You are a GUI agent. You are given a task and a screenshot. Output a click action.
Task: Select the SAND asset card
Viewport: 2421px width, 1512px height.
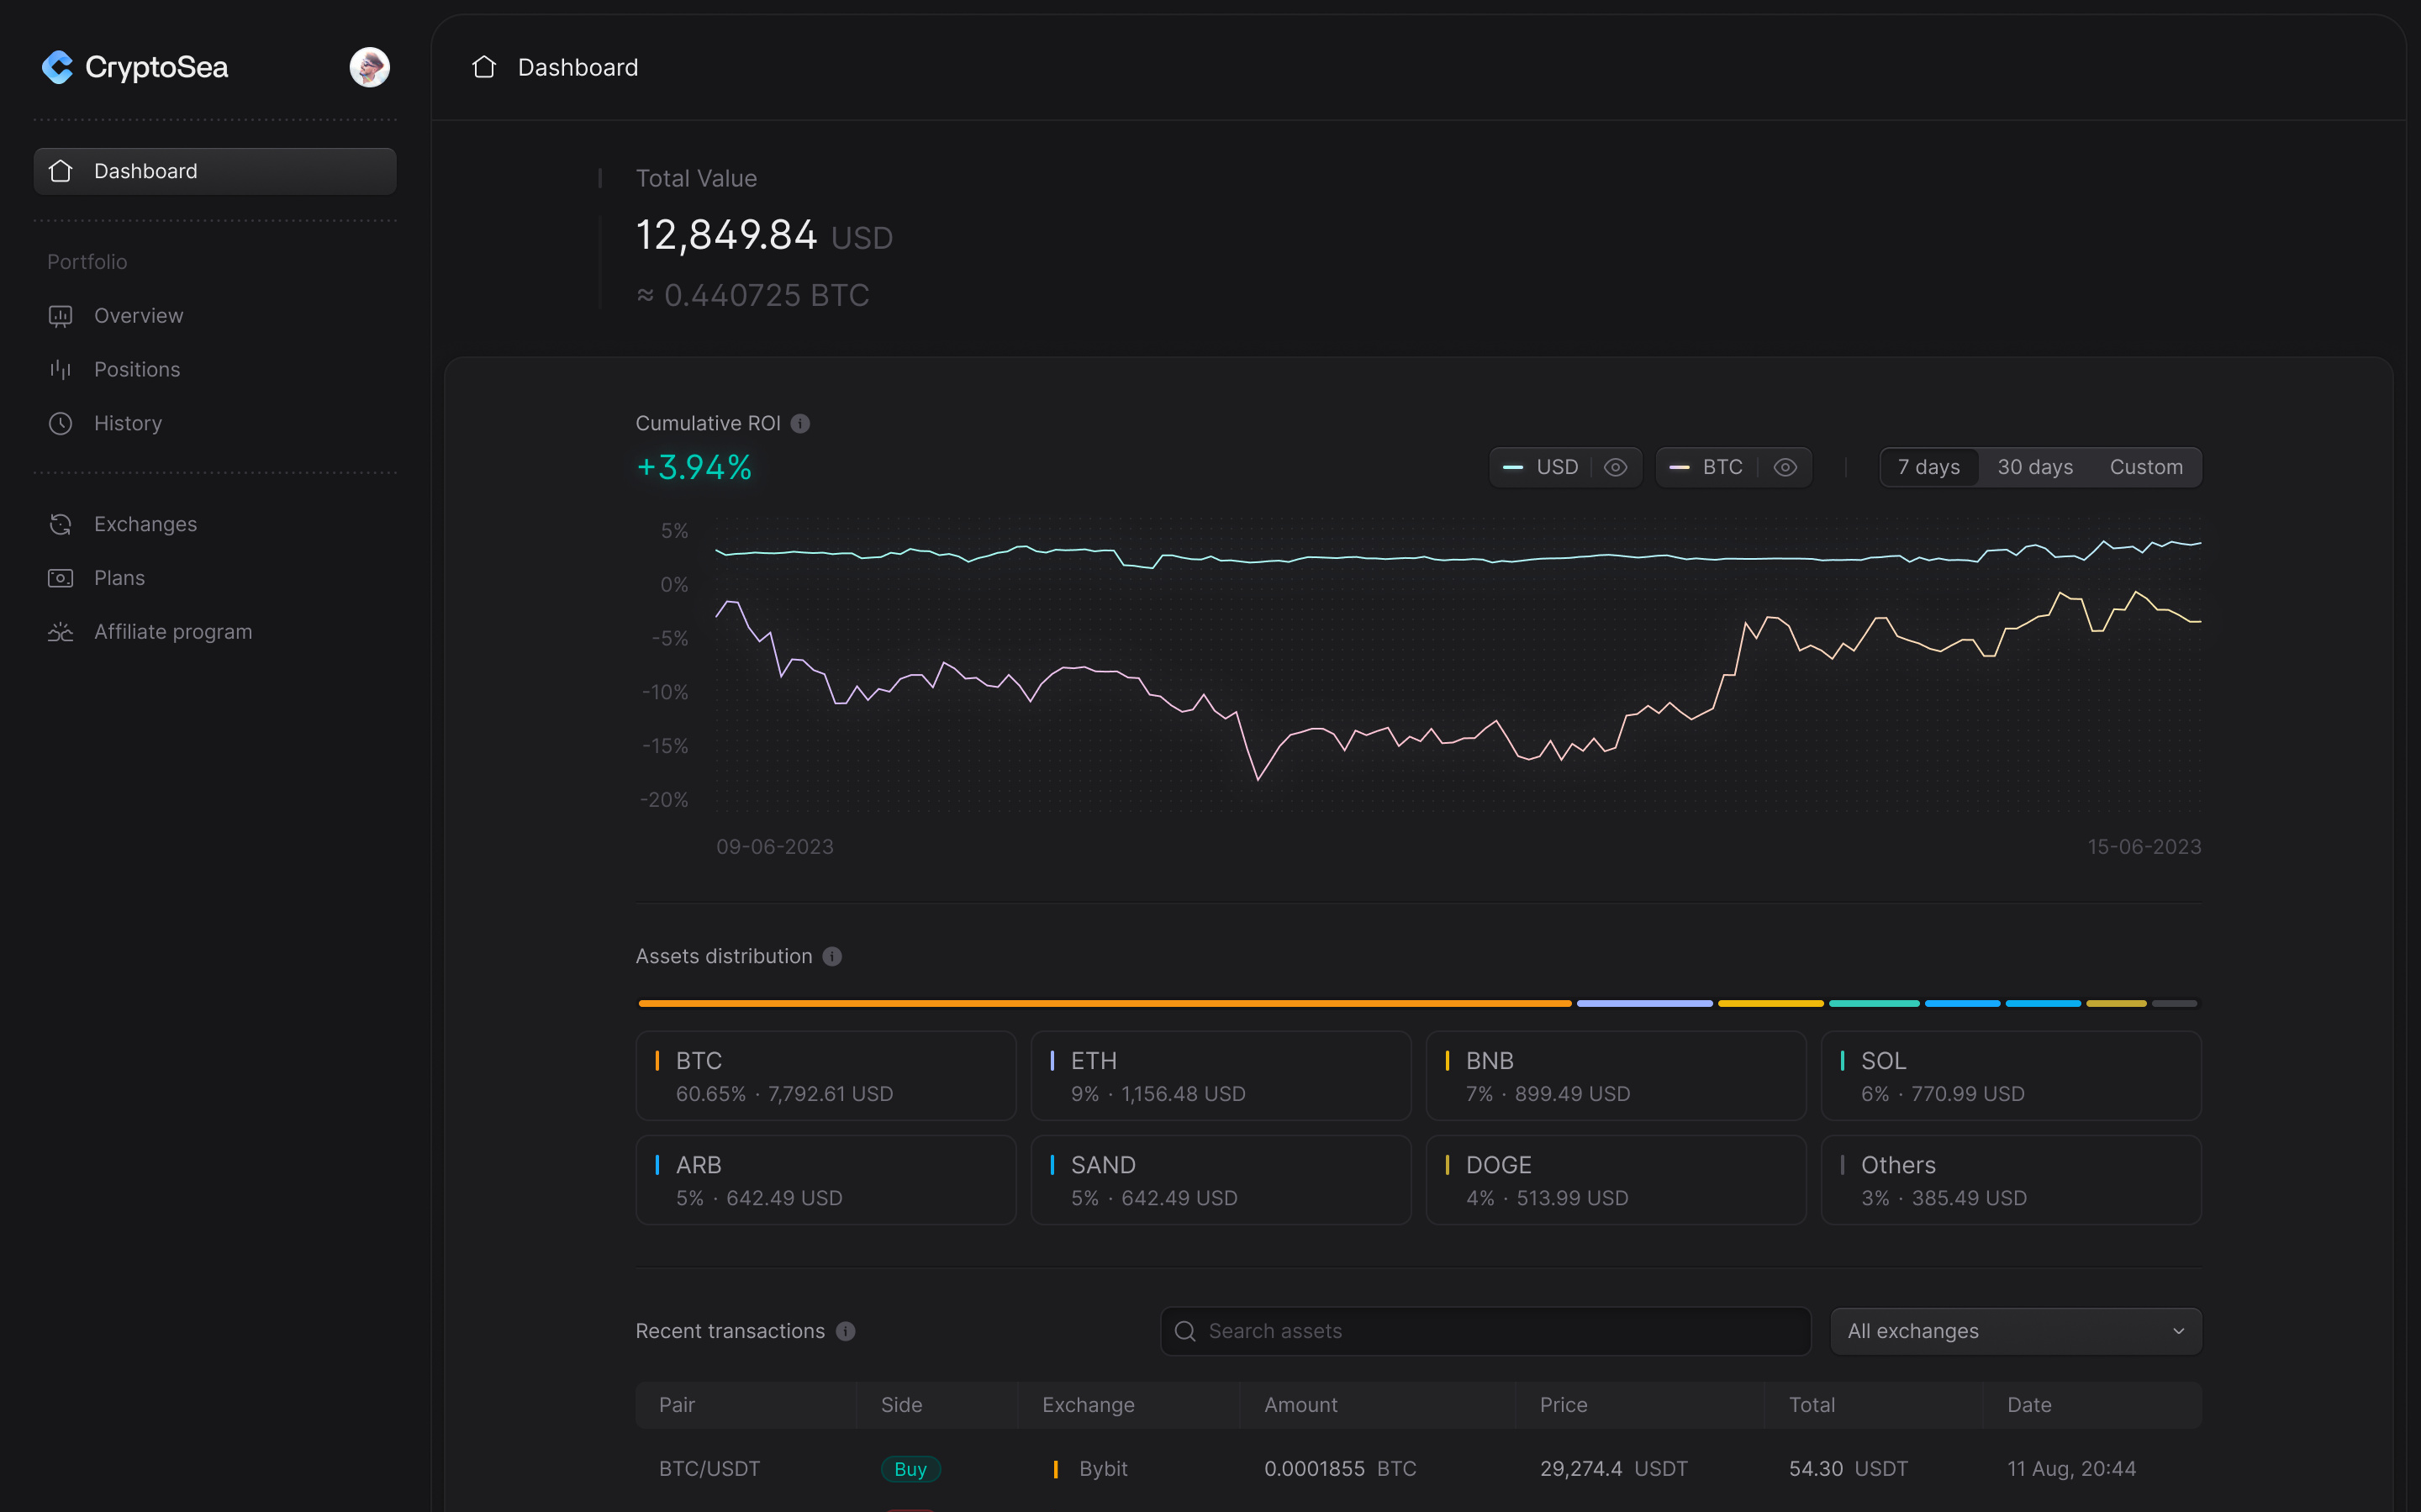point(1221,1180)
